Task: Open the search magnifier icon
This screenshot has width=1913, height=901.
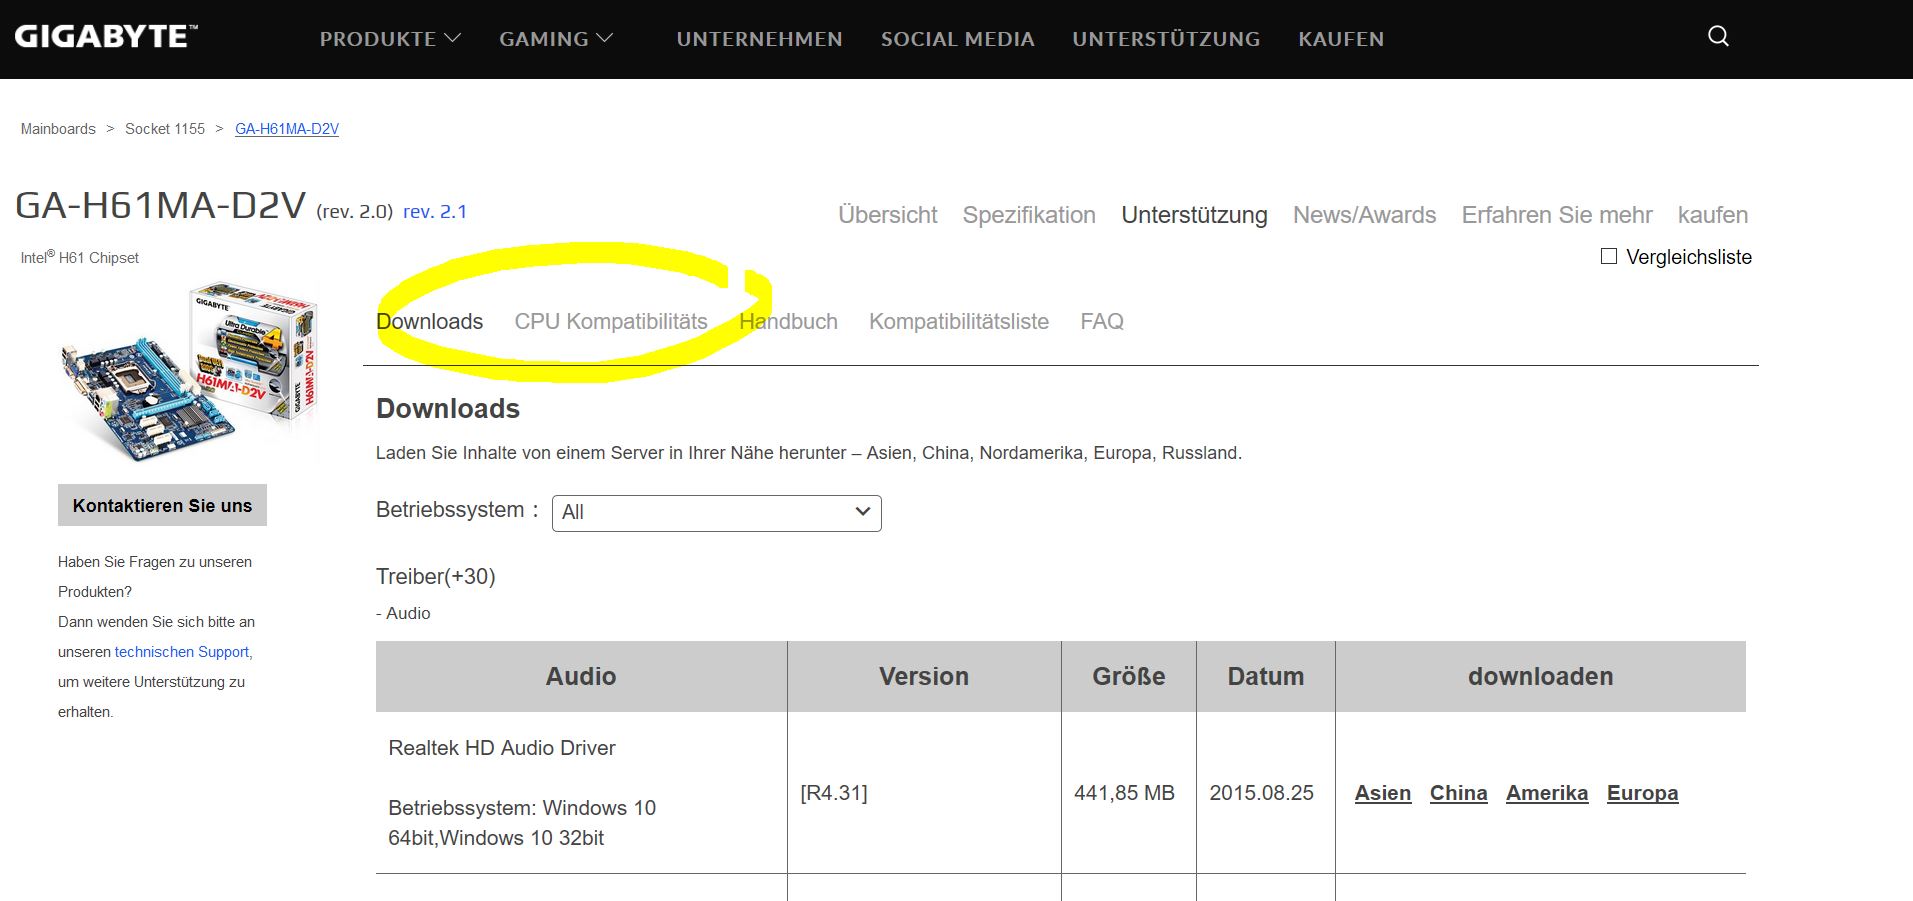Action: click(x=1718, y=36)
